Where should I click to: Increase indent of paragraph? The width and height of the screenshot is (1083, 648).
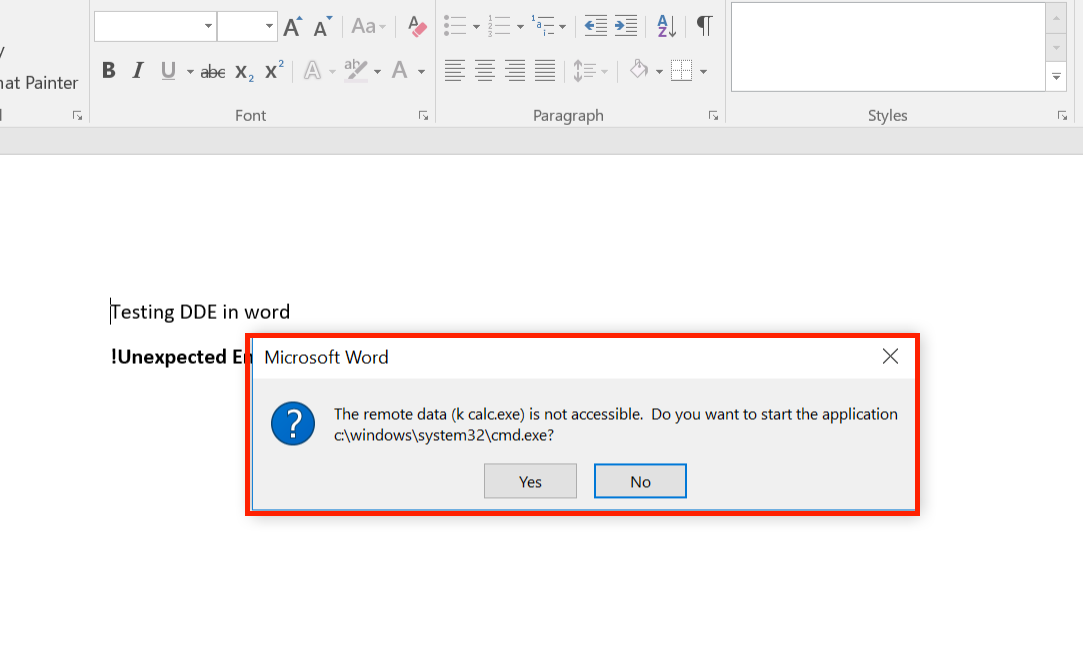626,27
